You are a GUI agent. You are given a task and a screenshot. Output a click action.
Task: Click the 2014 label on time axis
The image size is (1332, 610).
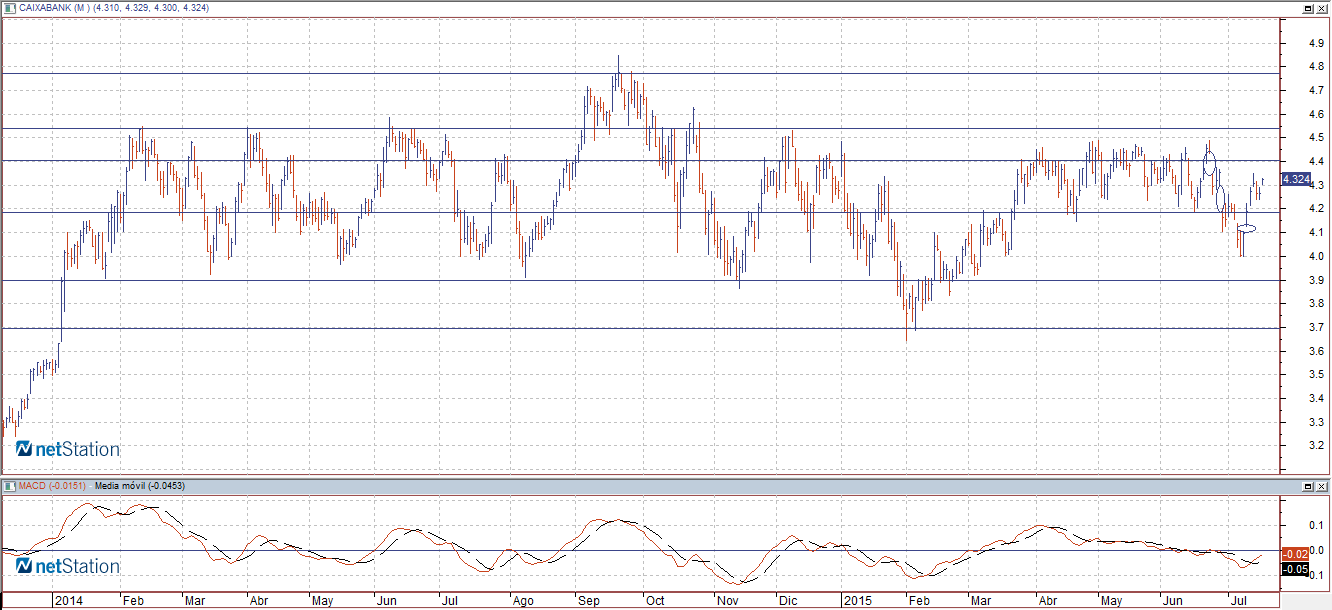point(68,601)
